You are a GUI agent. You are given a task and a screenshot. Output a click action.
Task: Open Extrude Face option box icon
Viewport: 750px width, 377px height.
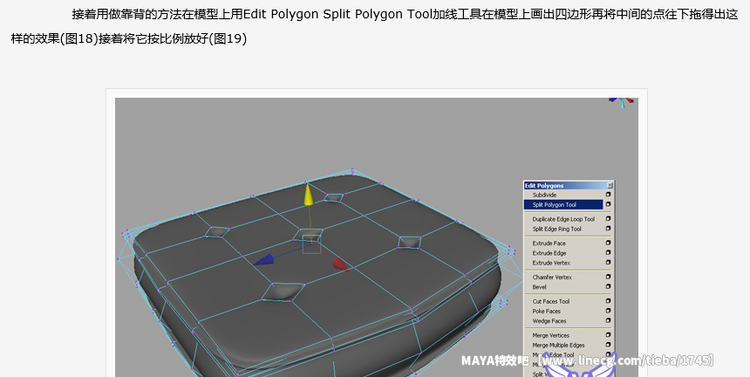pos(608,243)
